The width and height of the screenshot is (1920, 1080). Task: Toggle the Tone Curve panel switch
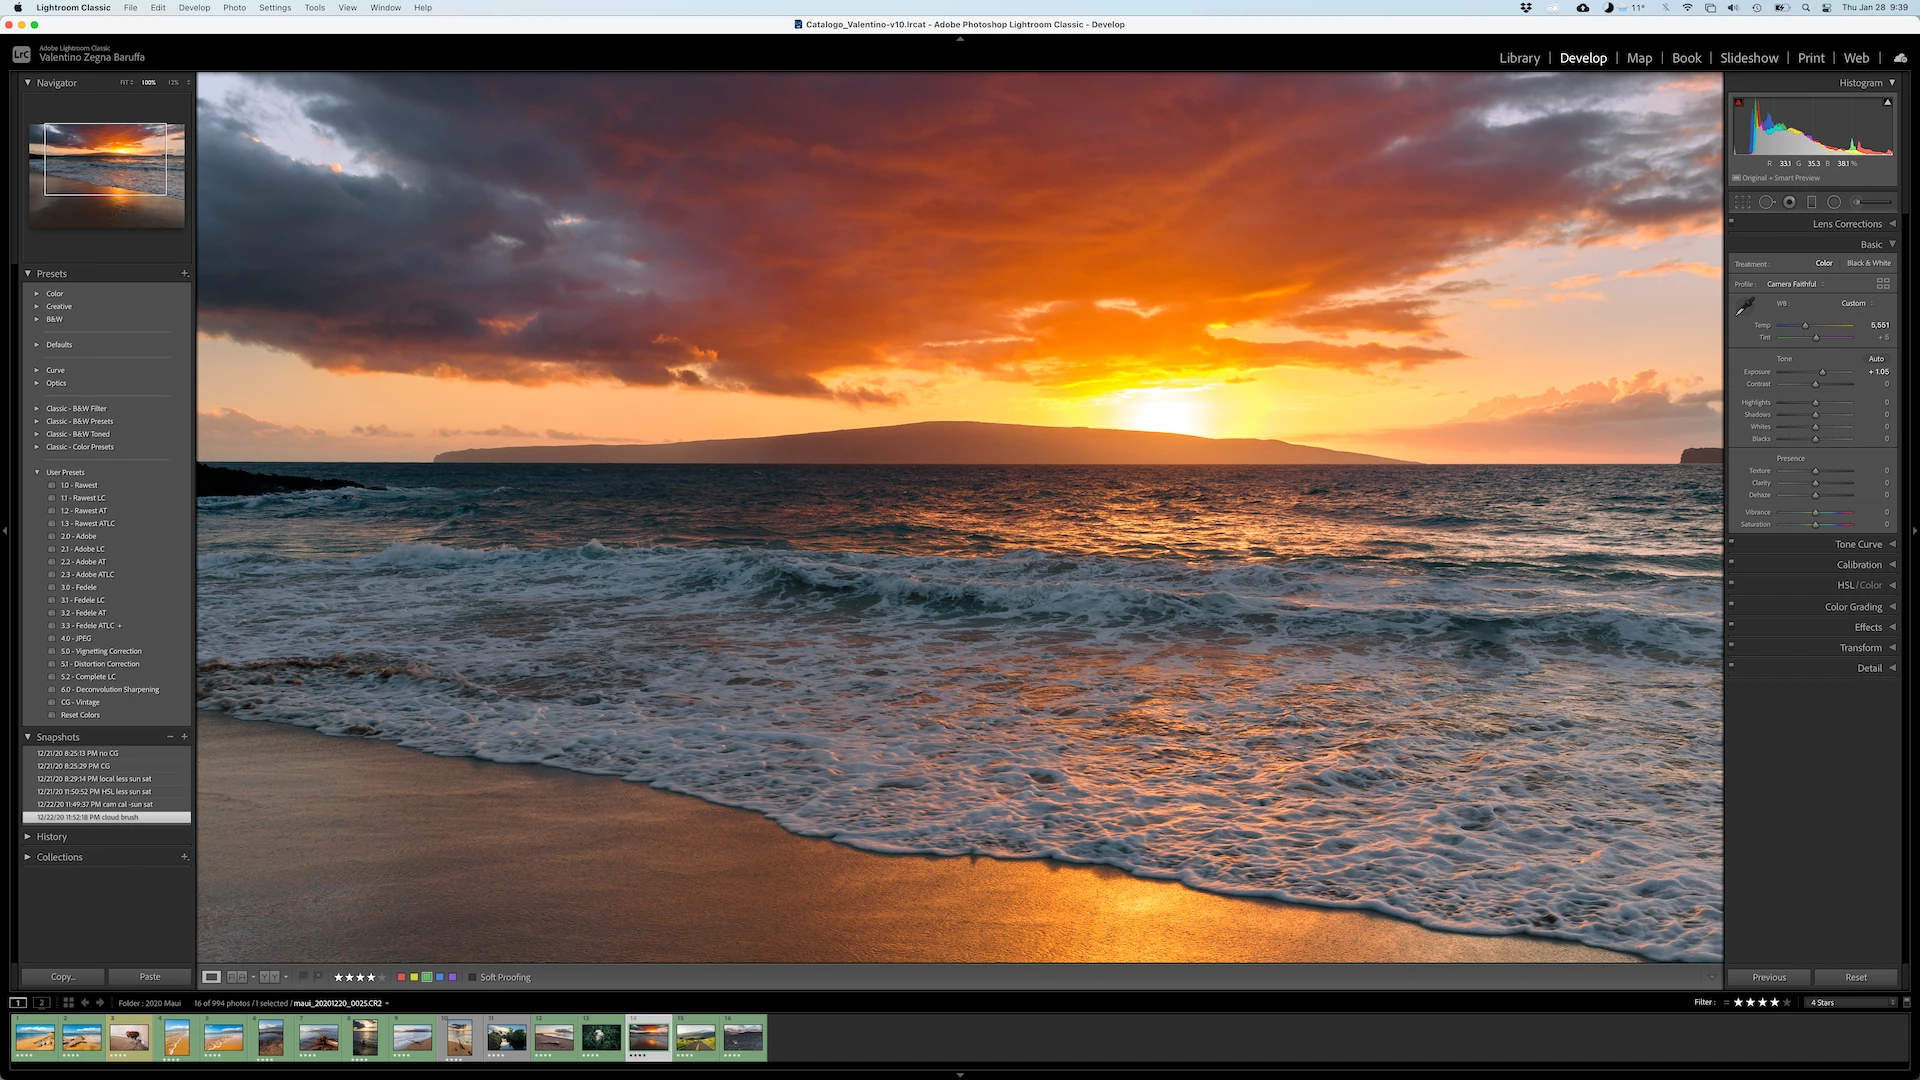point(1731,542)
